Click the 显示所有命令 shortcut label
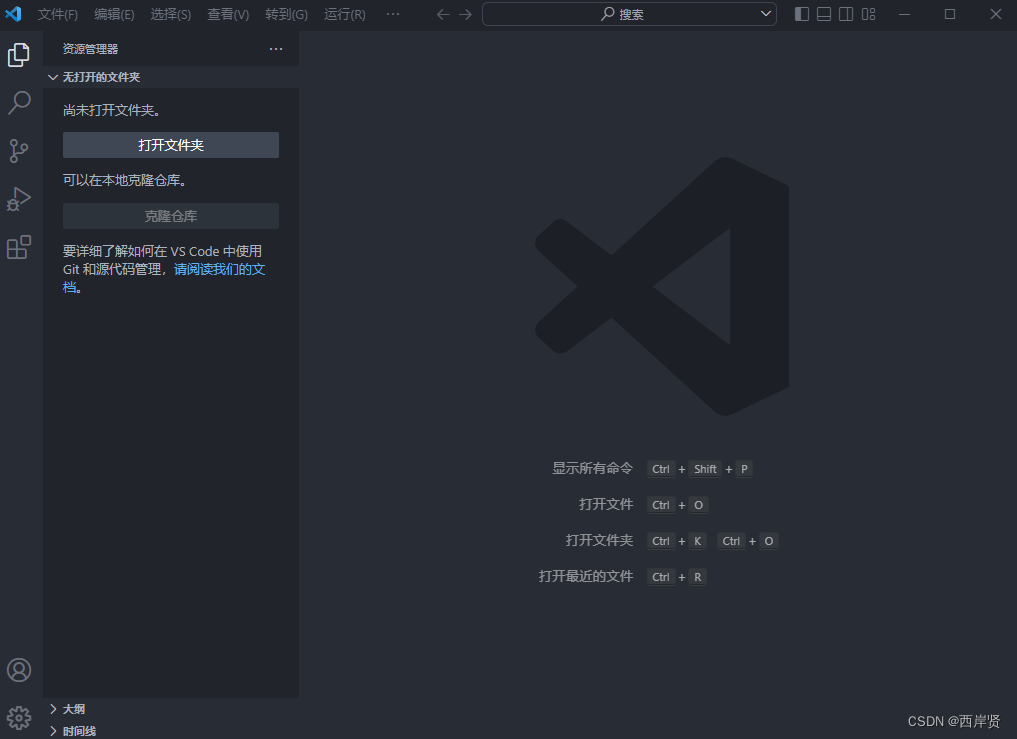 pos(592,468)
